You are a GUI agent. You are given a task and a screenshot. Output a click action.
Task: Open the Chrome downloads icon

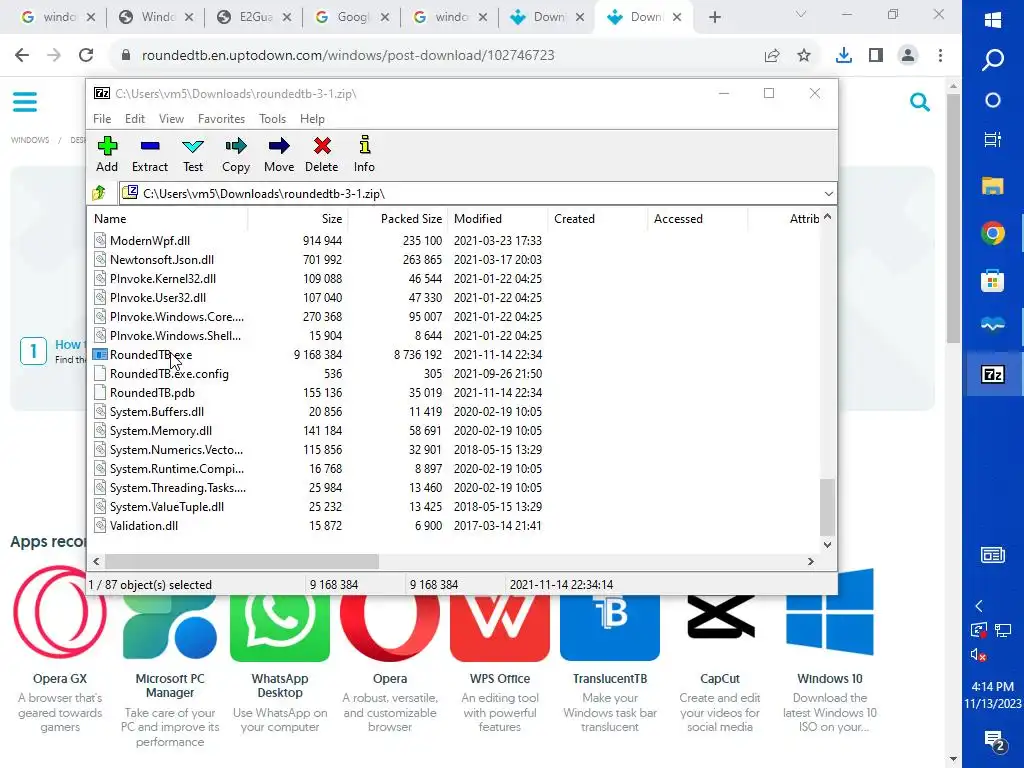click(x=844, y=56)
